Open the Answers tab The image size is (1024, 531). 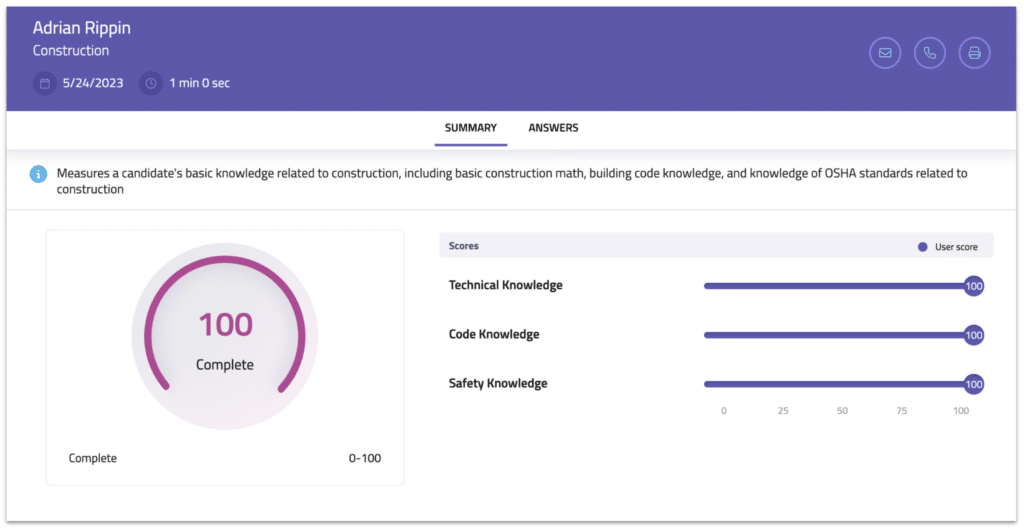click(x=553, y=128)
